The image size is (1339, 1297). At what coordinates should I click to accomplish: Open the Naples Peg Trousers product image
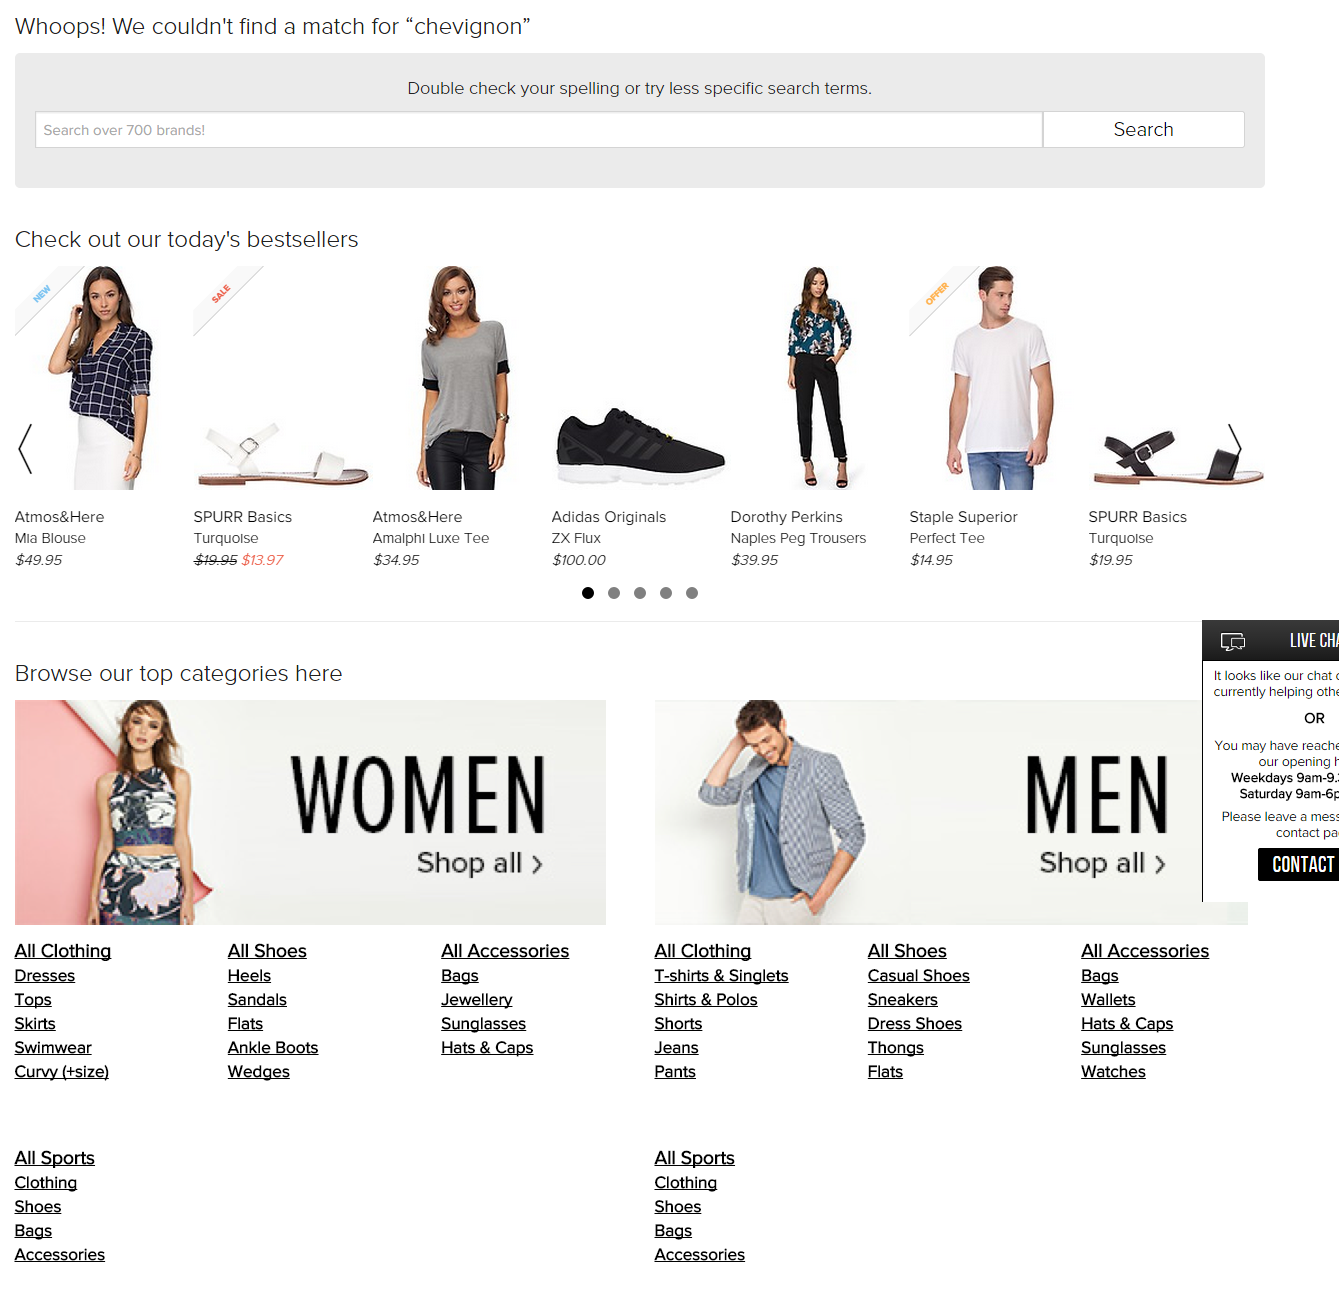coord(819,378)
